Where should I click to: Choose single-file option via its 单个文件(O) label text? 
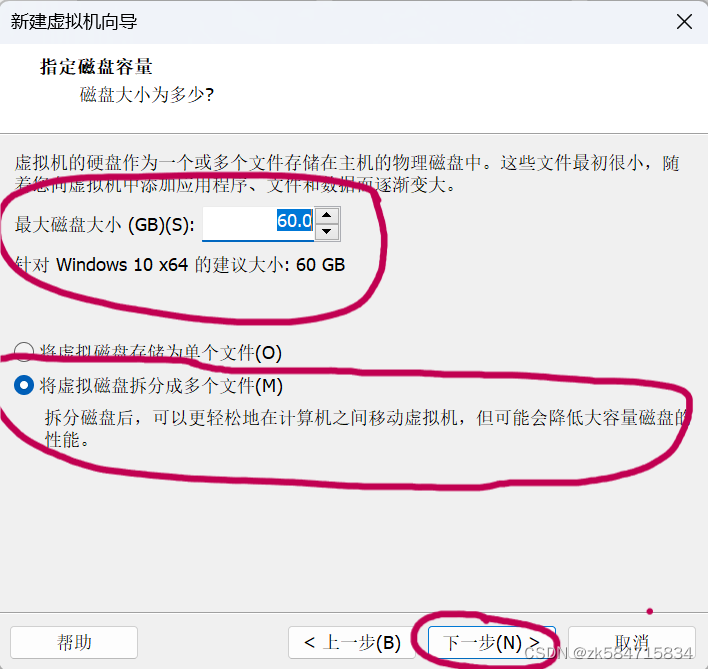tap(161, 352)
